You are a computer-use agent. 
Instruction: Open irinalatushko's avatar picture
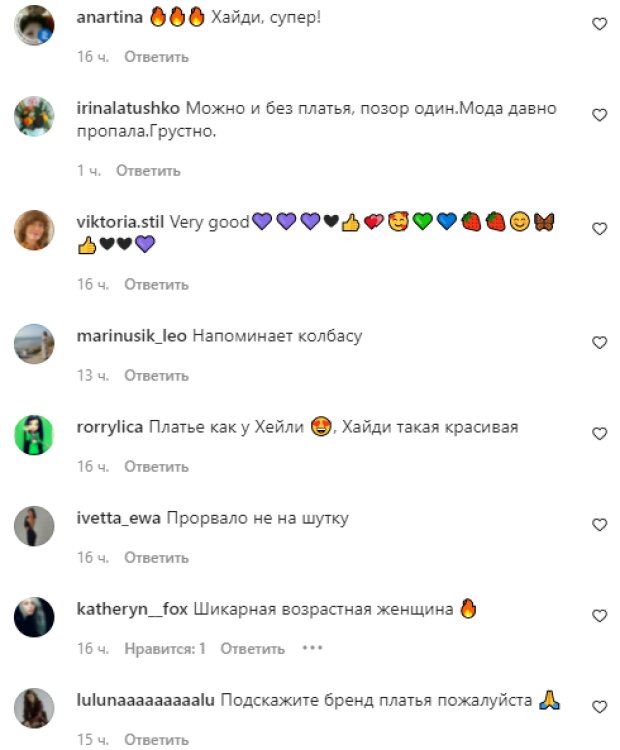[34, 116]
